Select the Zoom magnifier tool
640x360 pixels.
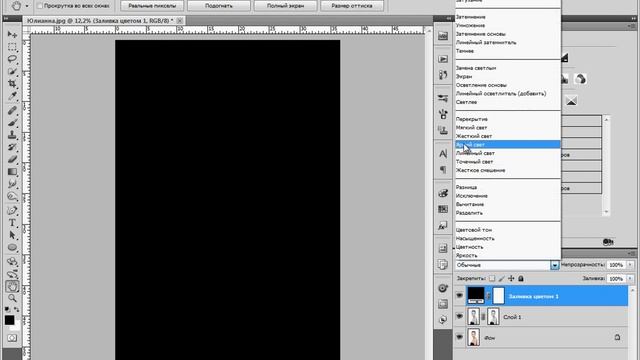tap(12, 298)
